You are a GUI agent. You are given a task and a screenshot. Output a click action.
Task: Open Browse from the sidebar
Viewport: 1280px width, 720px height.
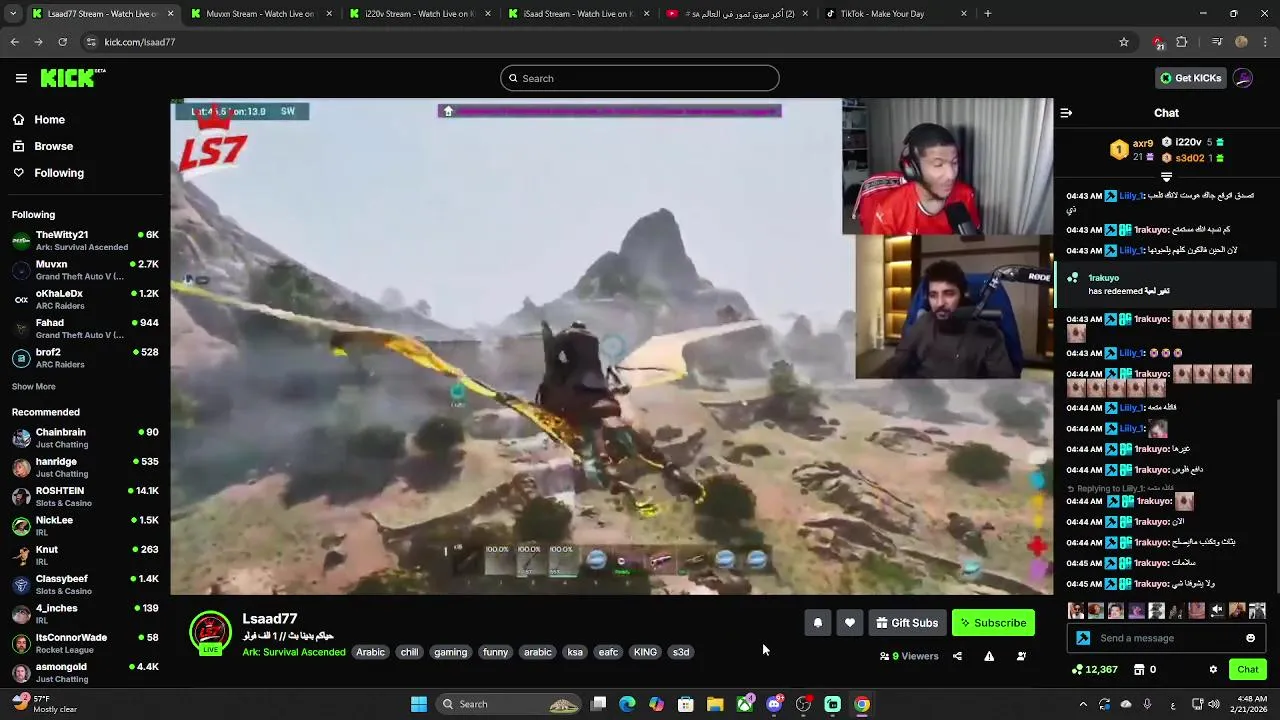coord(42,146)
